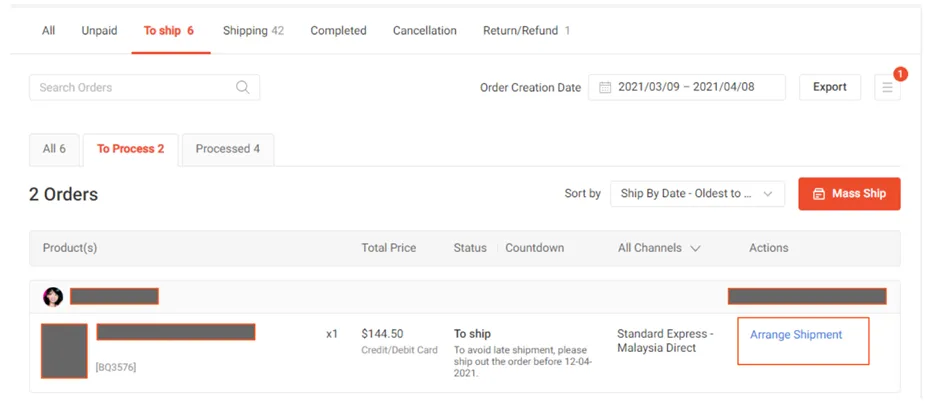Image resolution: width=940 pixels, height=408 pixels.
Task: Click the buyer avatar icon
Action: [x=53, y=297]
